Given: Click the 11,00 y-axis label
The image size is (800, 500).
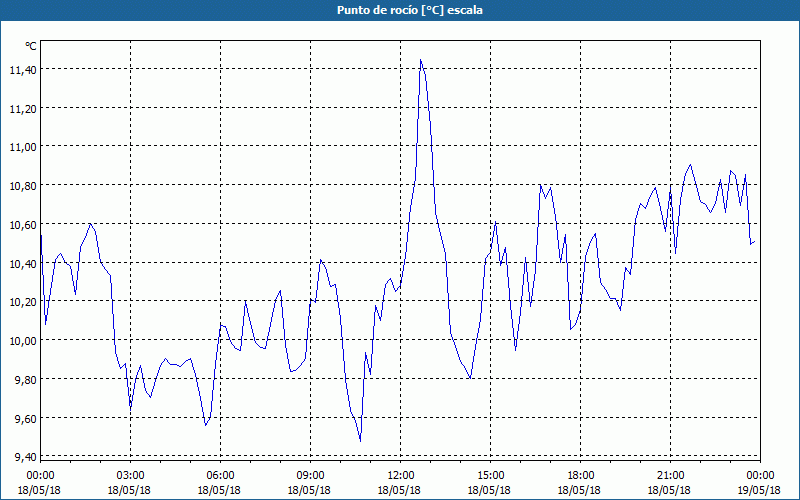Looking at the screenshot, I should click(23, 147).
